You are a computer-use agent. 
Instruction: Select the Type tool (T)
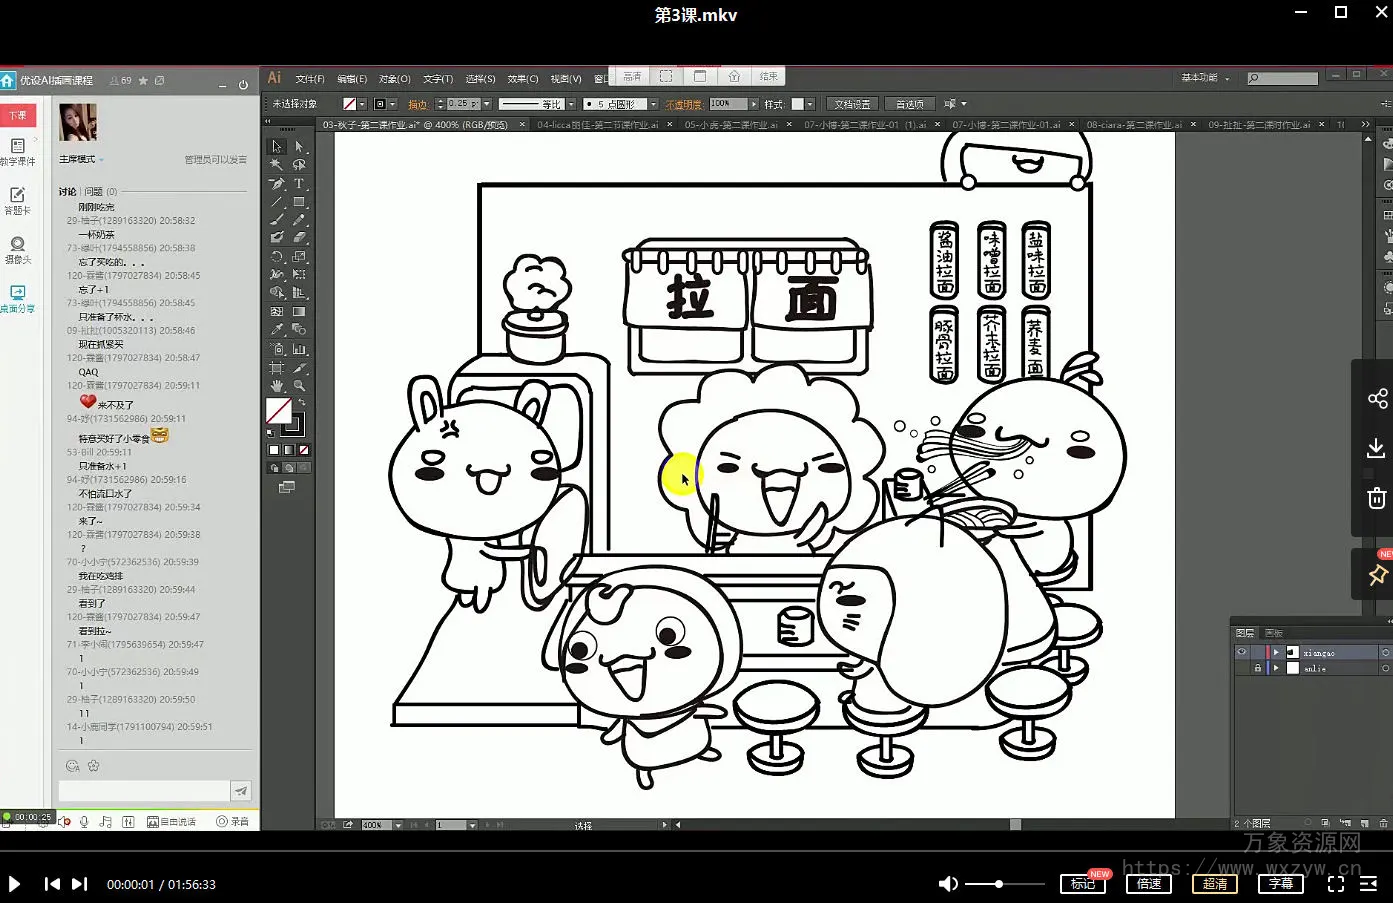tap(299, 184)
